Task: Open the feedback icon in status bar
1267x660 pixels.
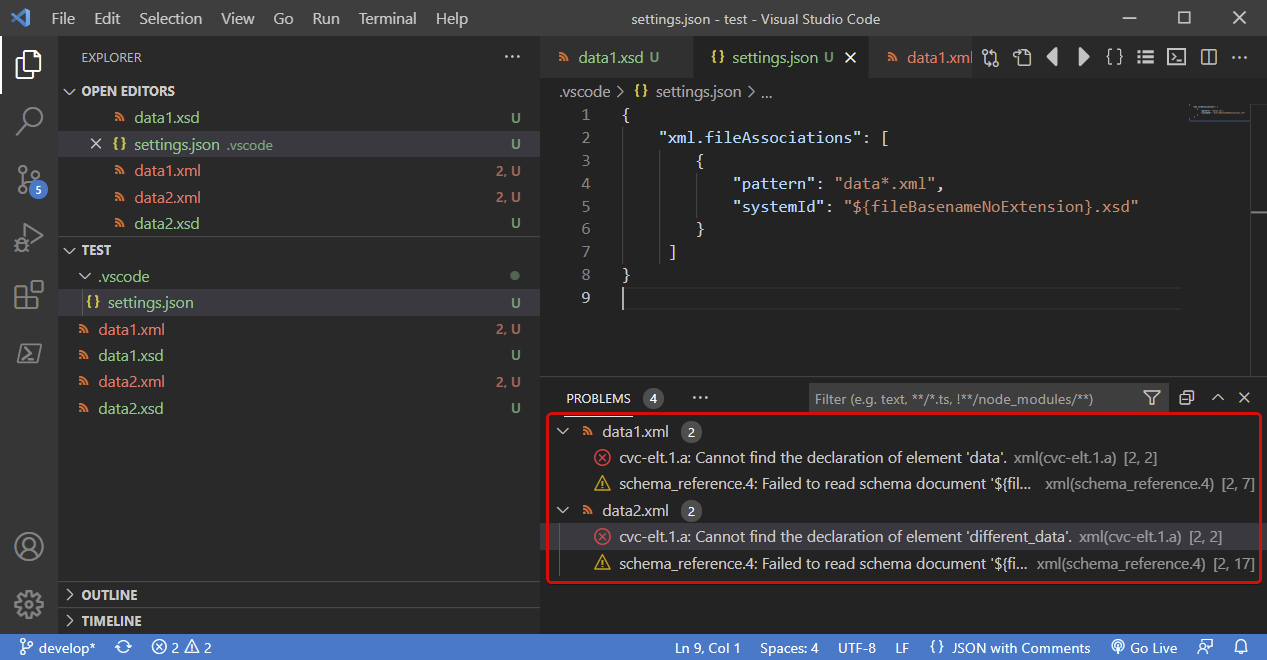Action: pos(1205,647)
